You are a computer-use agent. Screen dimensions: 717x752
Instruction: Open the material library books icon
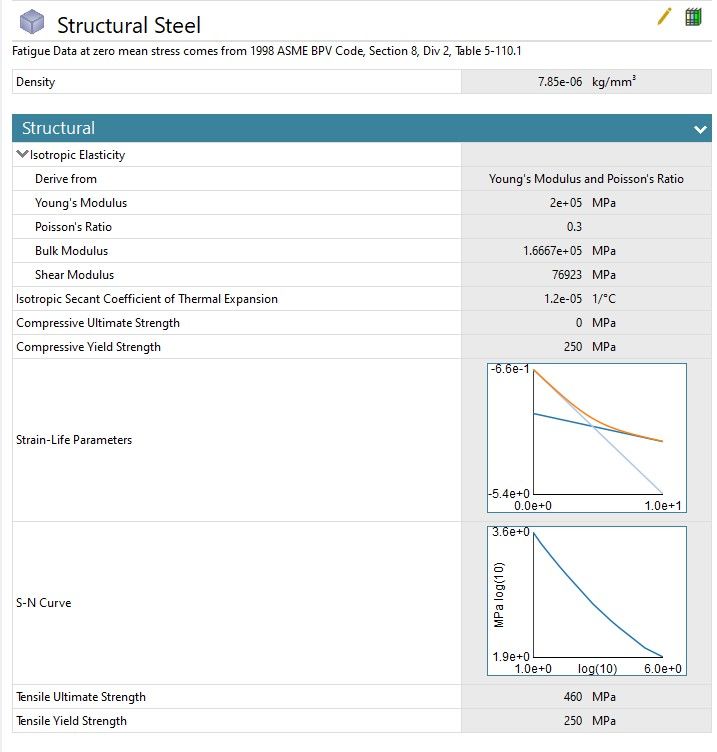(x=693, y=17)
